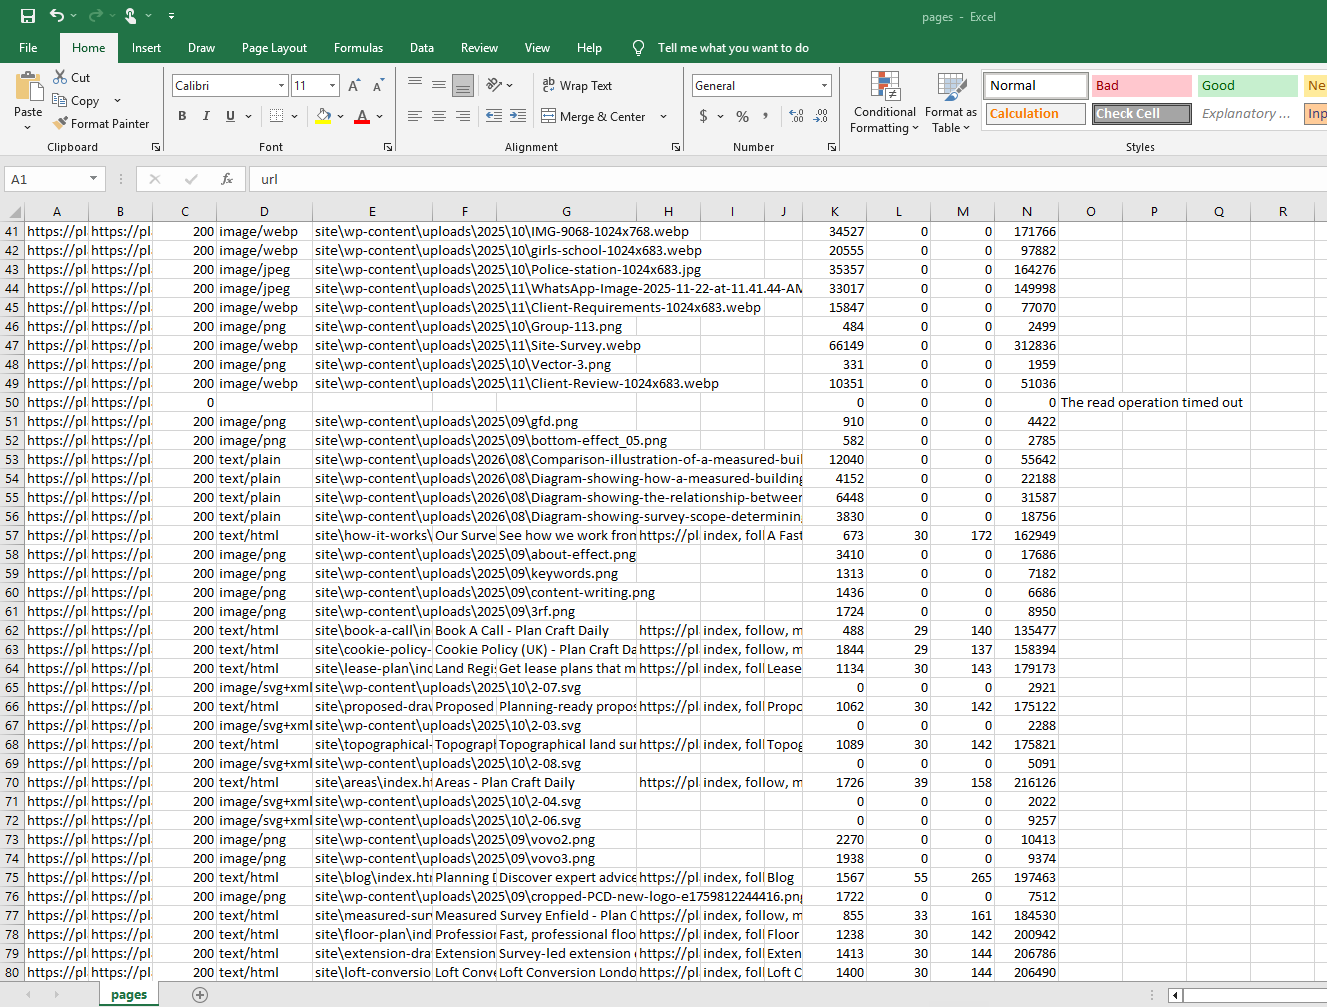This screenshot has height=1007, width=1327.
Task: Click Insert Function fx icon
Action: (x=227, y=179)
